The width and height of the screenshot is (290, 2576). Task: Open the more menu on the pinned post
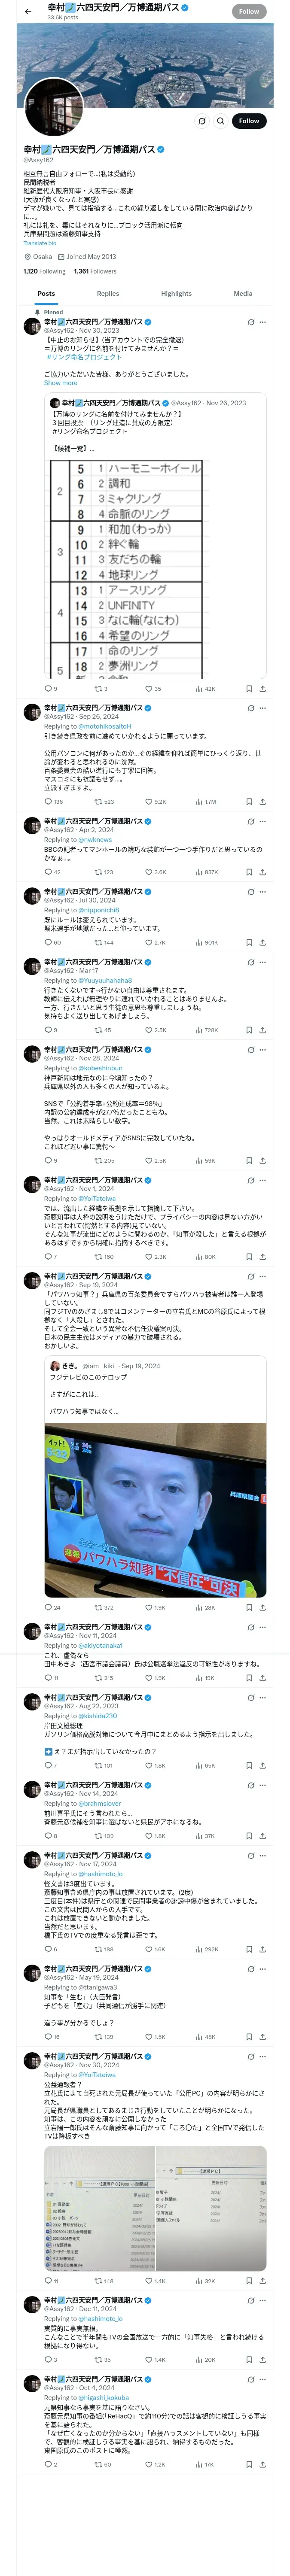263,322
